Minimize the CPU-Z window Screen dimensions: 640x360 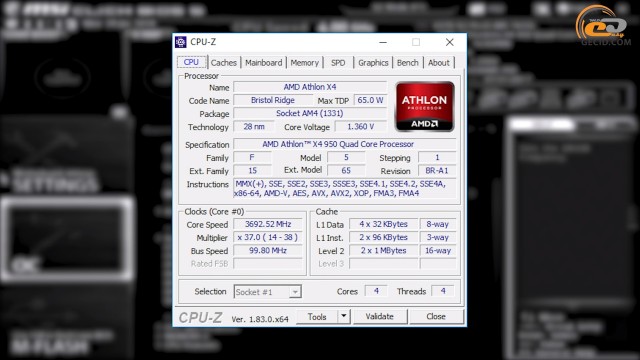(x=383, y=42)
